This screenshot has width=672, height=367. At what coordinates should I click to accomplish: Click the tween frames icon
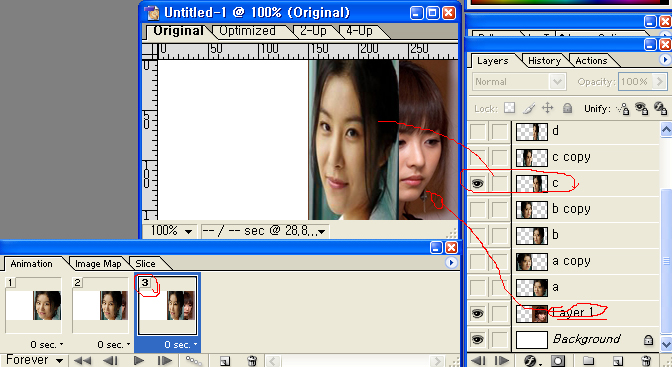click(x=194, y=361)
